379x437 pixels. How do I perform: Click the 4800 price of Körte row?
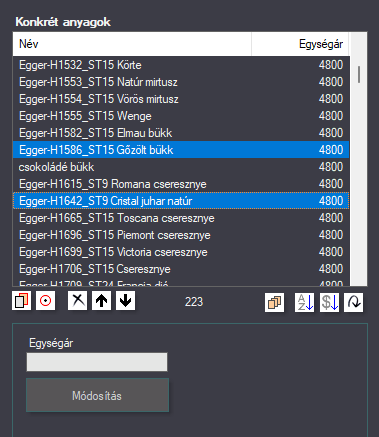tap(331, 65)
